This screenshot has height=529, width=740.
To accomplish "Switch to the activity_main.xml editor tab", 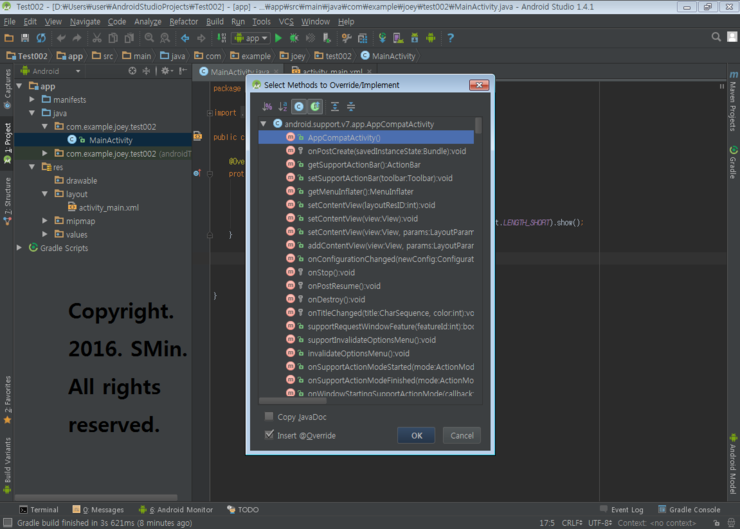I will coord(332,71).
